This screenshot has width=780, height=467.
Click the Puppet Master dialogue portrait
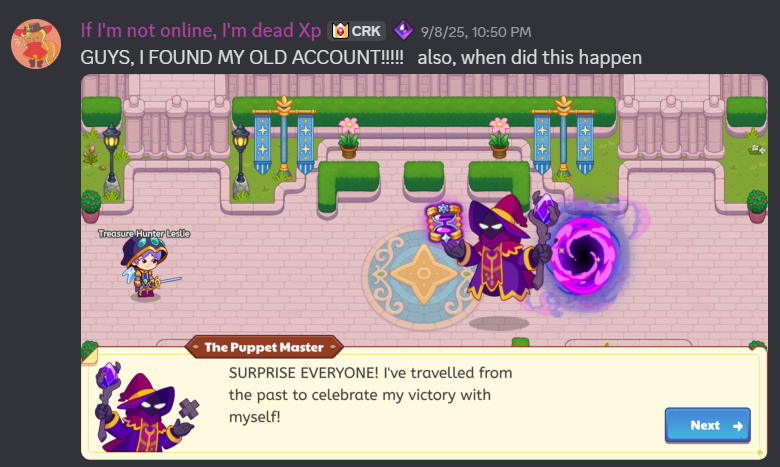[x=146, y=407]
